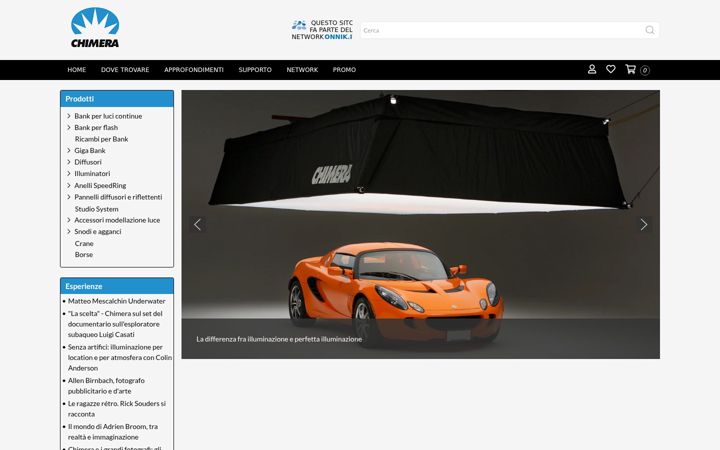Open the APPROFONDIMENTI menu

(194, 70)
